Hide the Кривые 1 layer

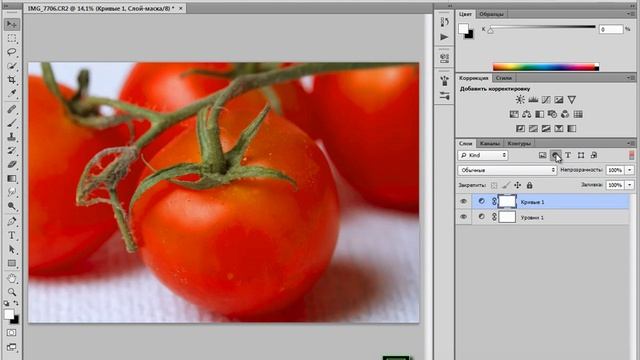tap(463, 201)
